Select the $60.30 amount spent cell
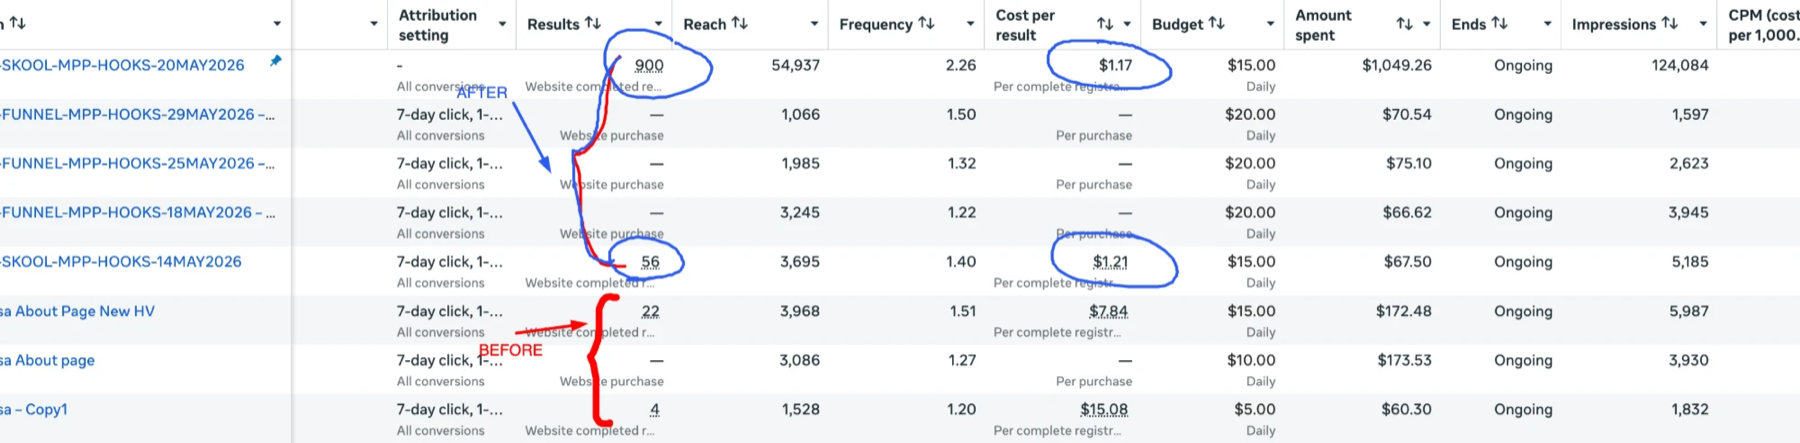The width and height of the screenshot is (1800, 443). (x=1406, y=409)
